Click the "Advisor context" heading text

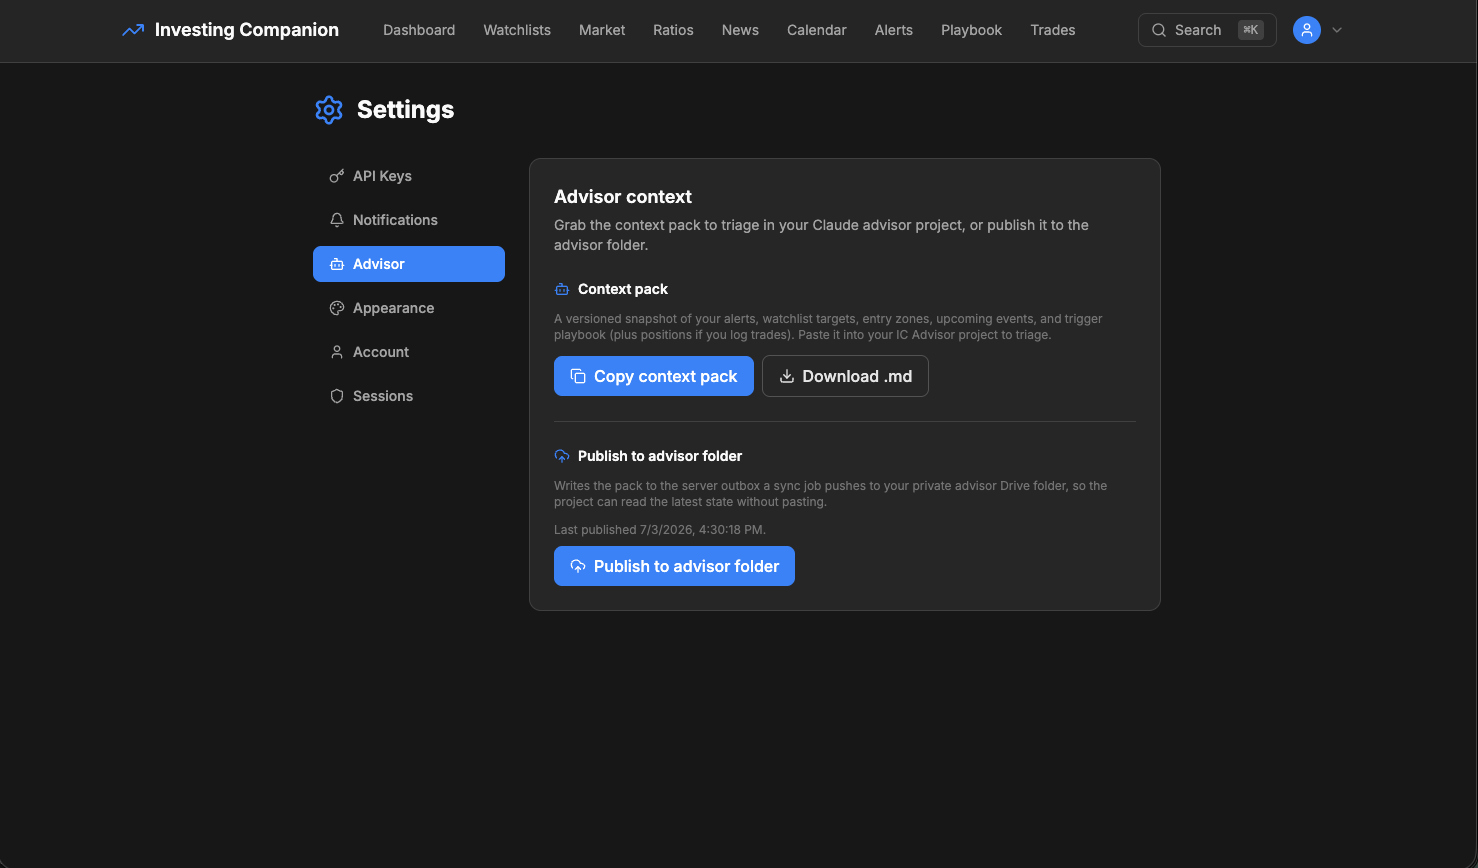[x=623, y=197]
